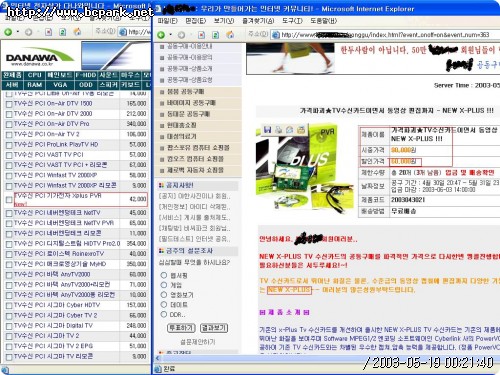Open 보기(V) menu in right Explorer window
Screen dimensions: 500x375
[x=224, y=21]
